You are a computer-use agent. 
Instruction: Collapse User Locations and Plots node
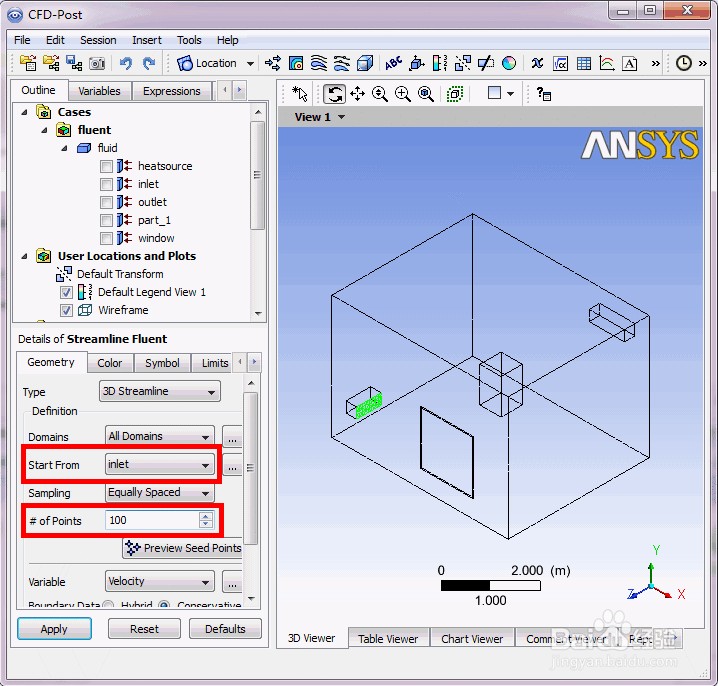24,256
